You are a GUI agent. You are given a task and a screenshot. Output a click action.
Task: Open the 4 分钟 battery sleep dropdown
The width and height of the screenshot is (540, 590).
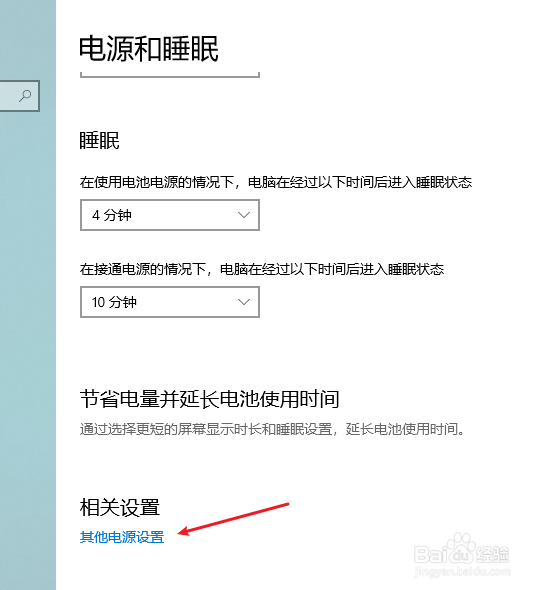click(170, 215)
